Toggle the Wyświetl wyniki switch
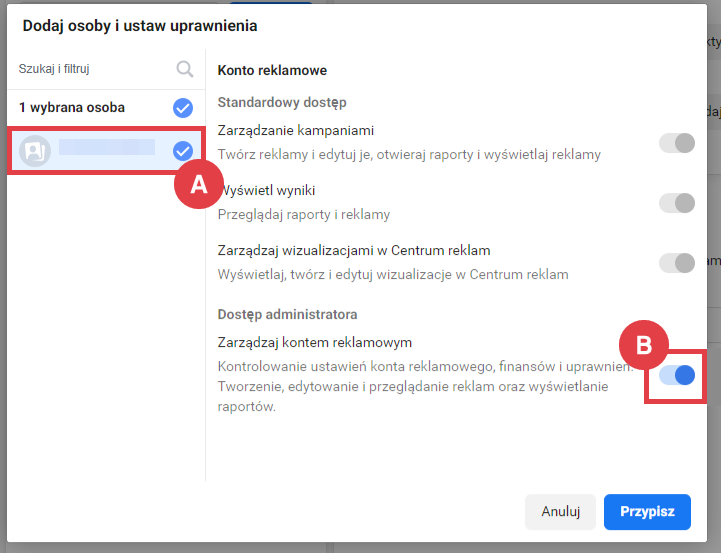 [677, 203]
